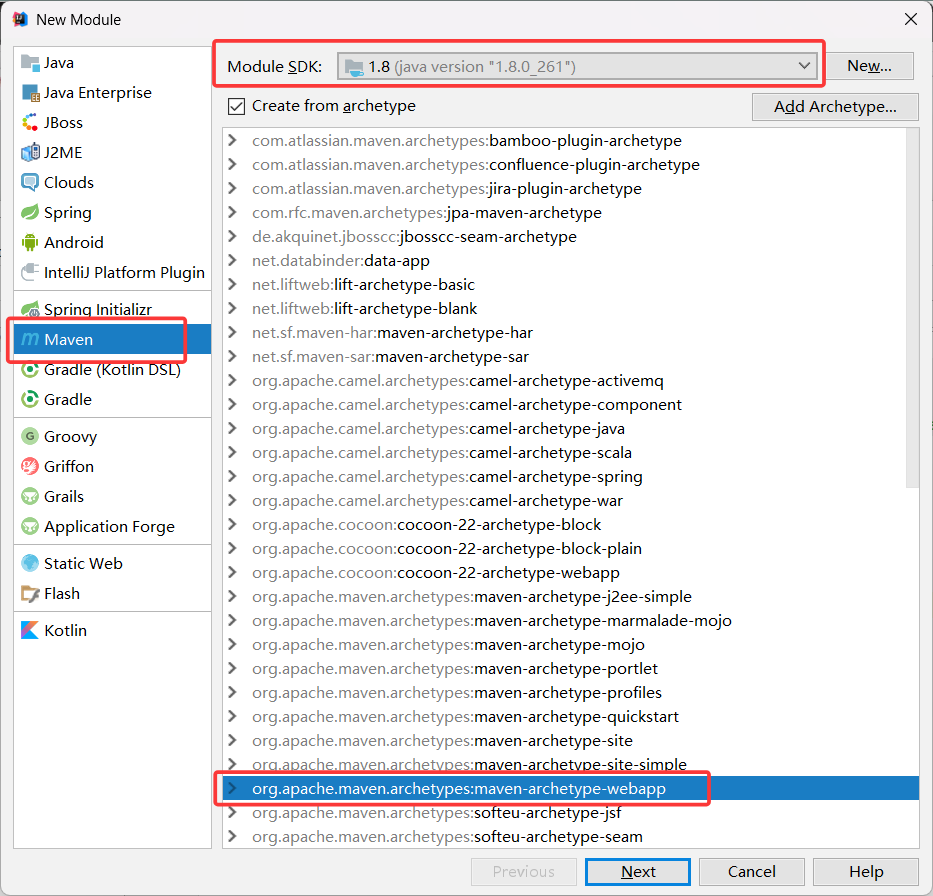Expand the camel-archetype-spring entry
The width and height of the screenshot is (933, 896).
pos(233,477)
